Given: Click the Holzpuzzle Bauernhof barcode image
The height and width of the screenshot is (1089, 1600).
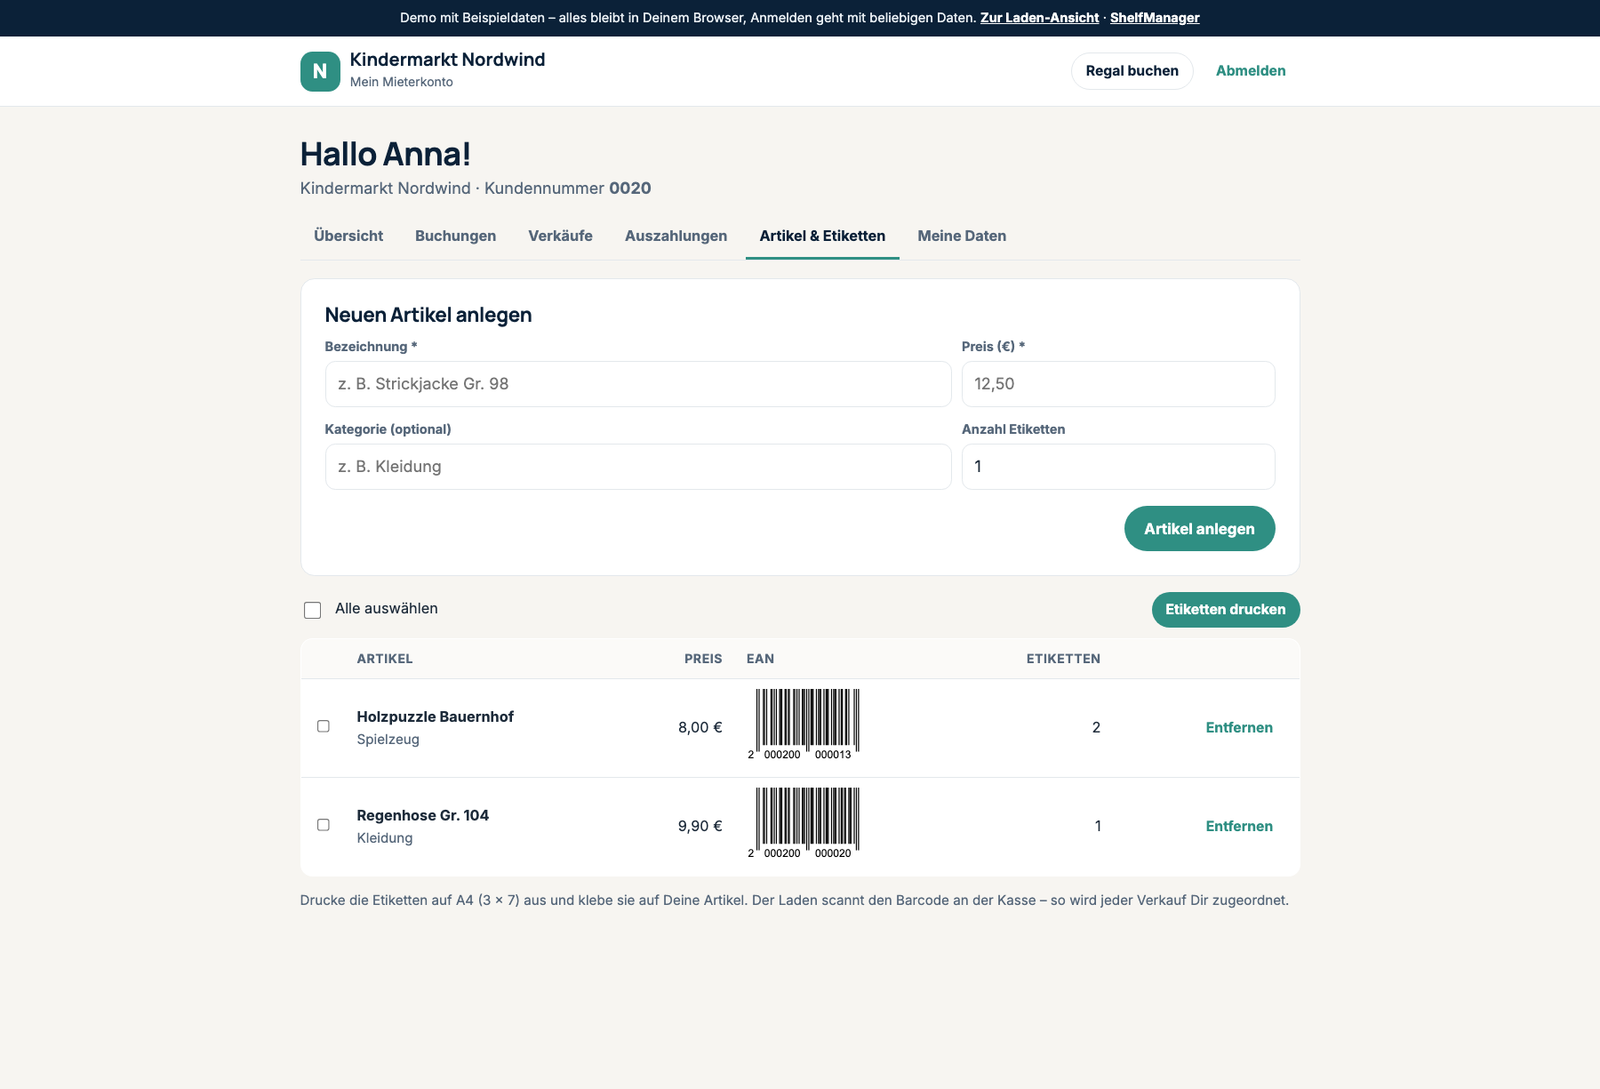Looking at the screenshot, I should [803, 725].
